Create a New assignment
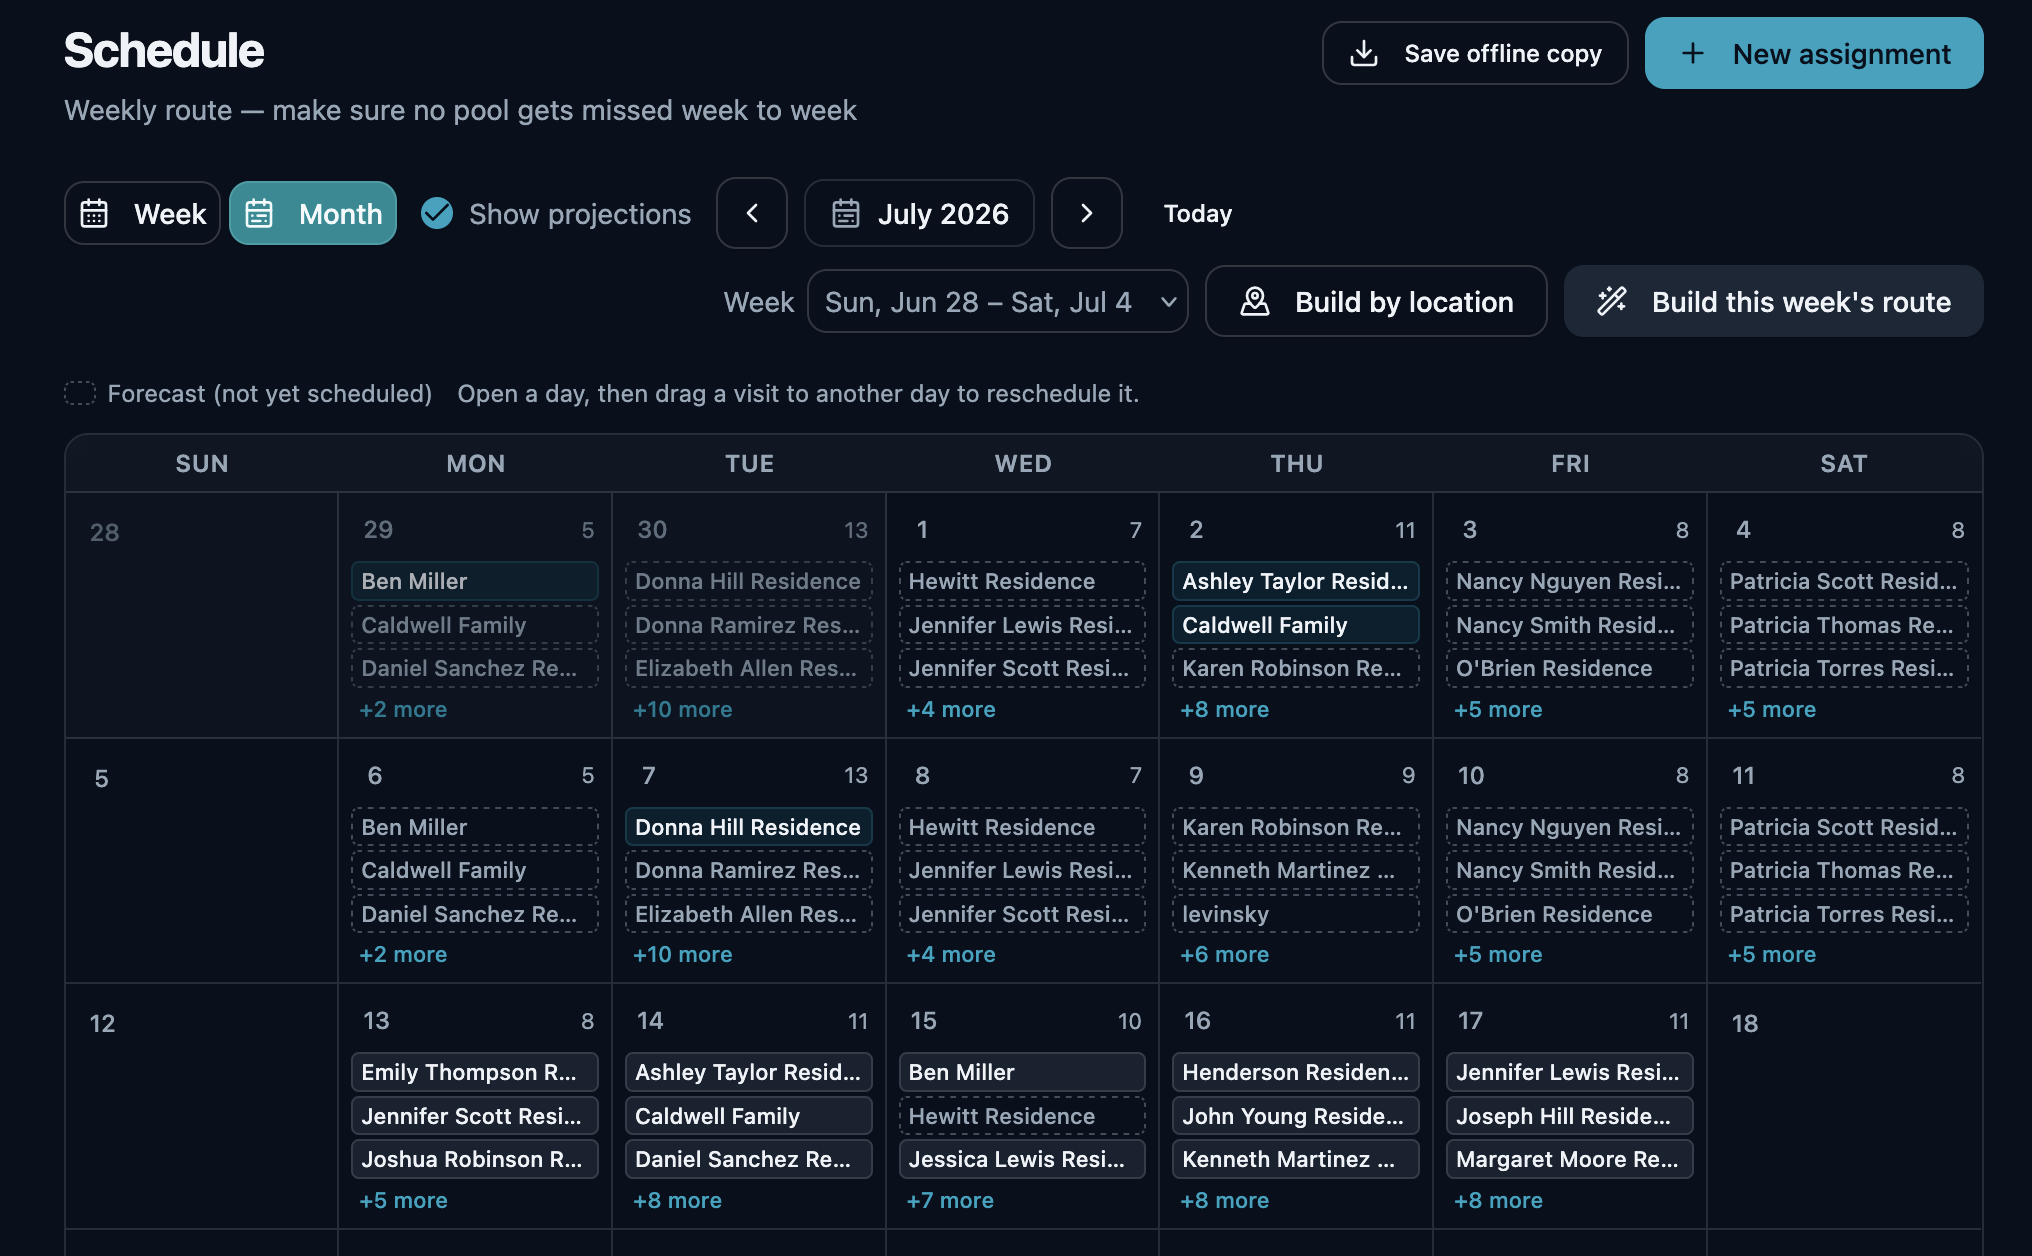Viewport: 2032px width, 1256px height. coord(1814,53)
